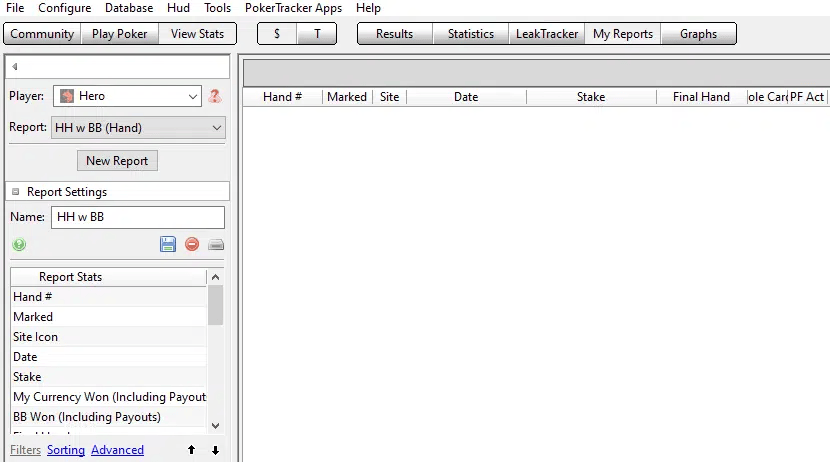Select the Stake stat in Report Stats
This screenshot has width=830, height=462.
point(109,377)
